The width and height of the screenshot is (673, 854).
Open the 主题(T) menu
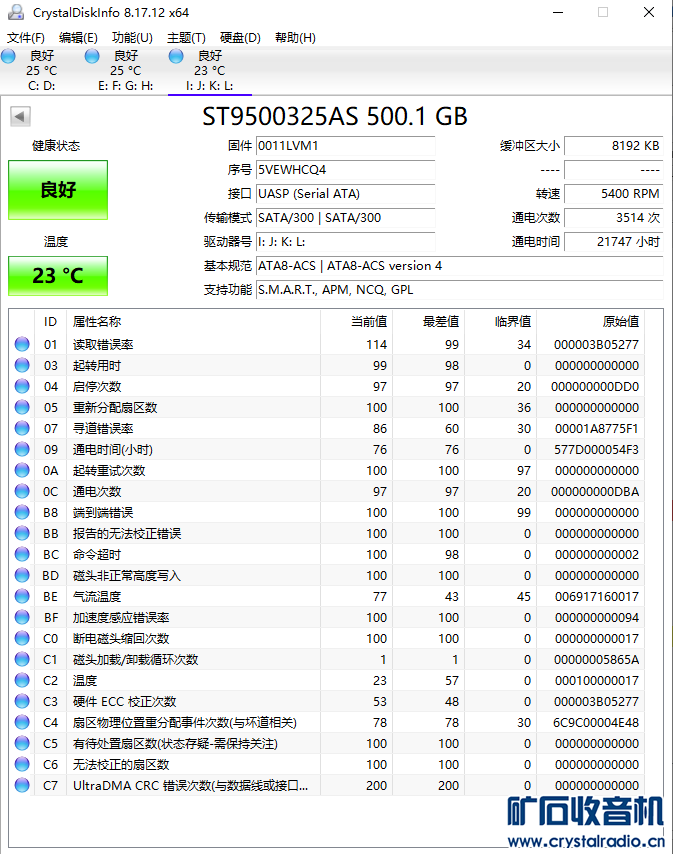pos(186,38)
